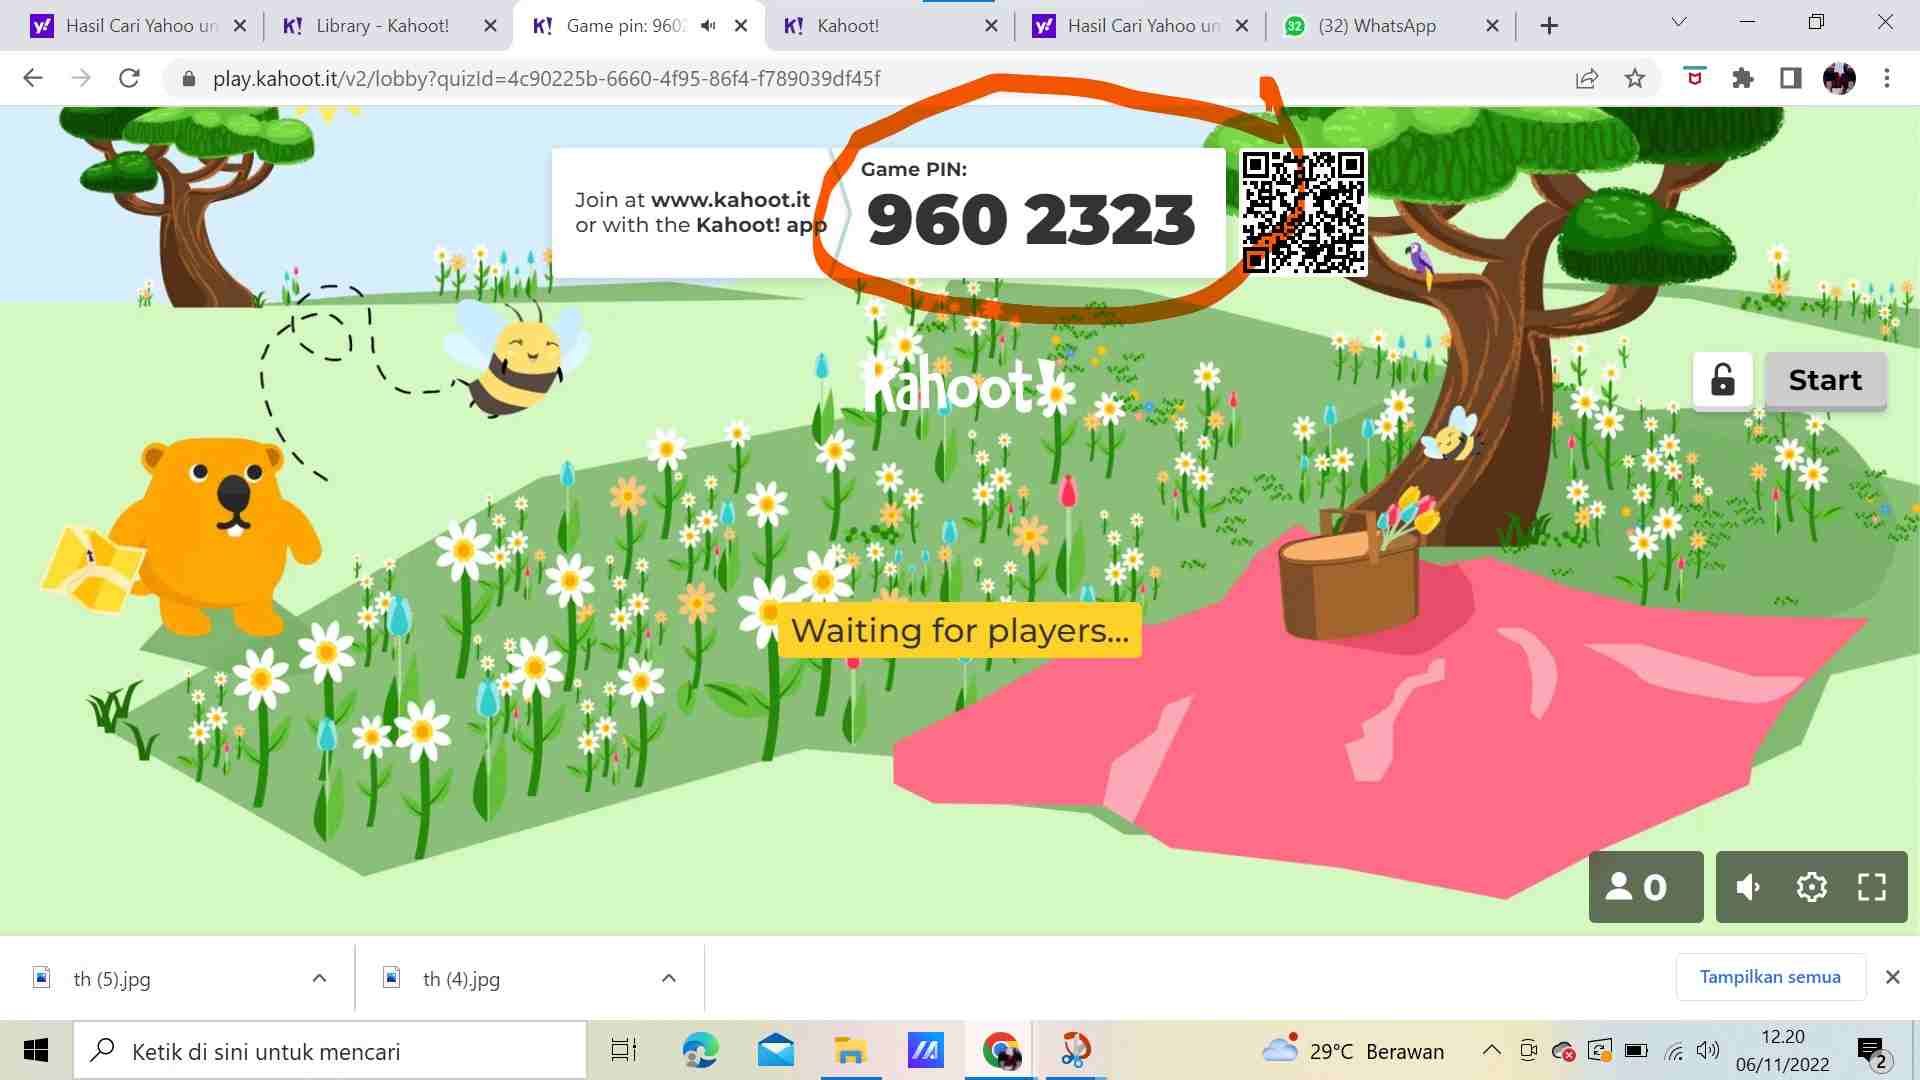Open battery status in tray
Image resolution: width=1920 pixels, height=1080 pixels.
[x=1636, y=1051]
